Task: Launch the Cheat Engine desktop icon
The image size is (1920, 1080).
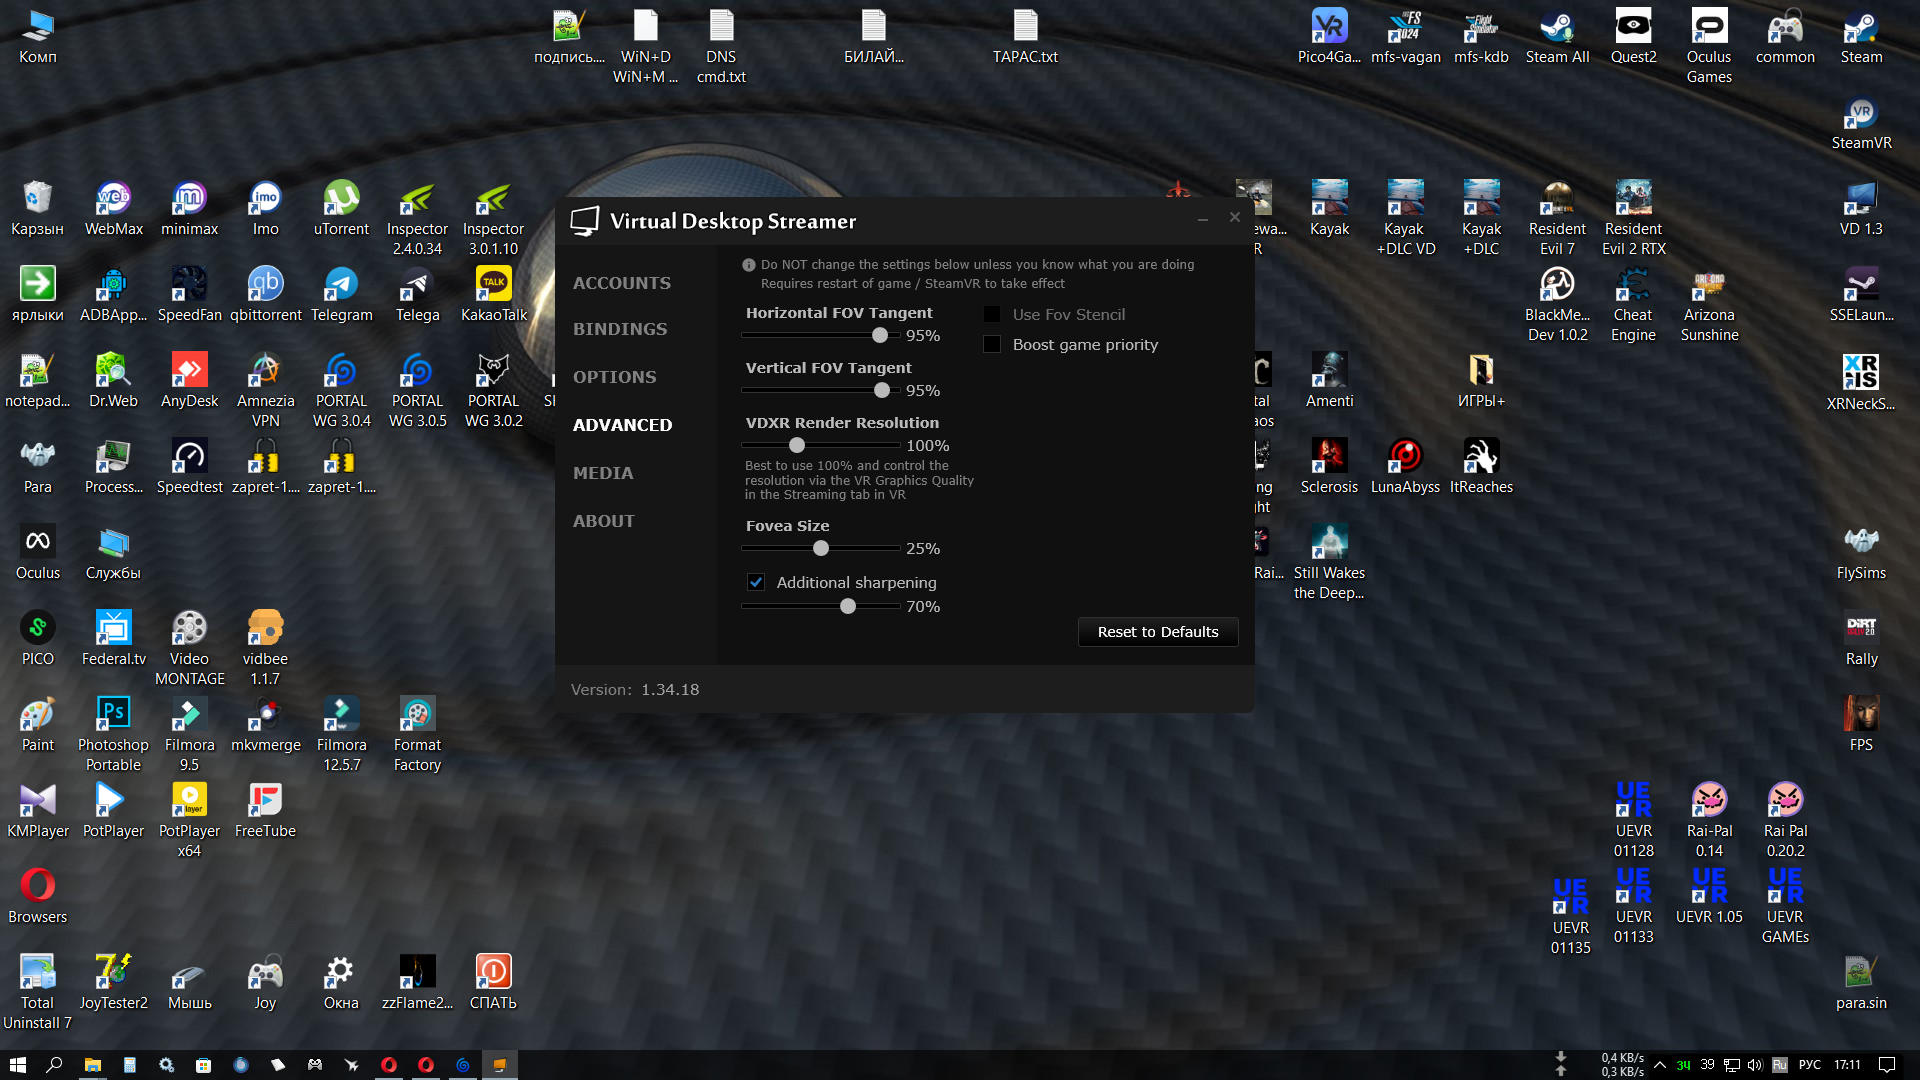Action: [x=1633, y=306]
